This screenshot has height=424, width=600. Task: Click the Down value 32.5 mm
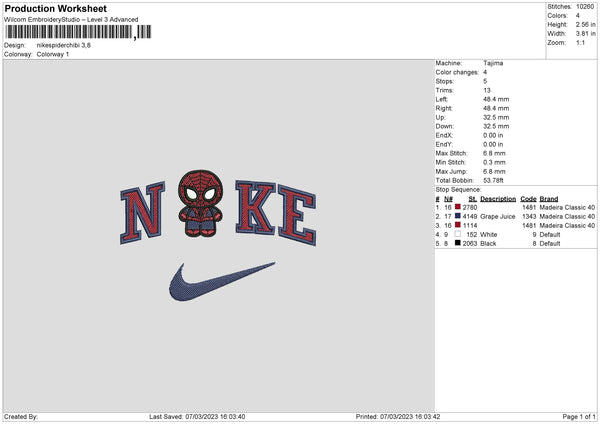496,126
